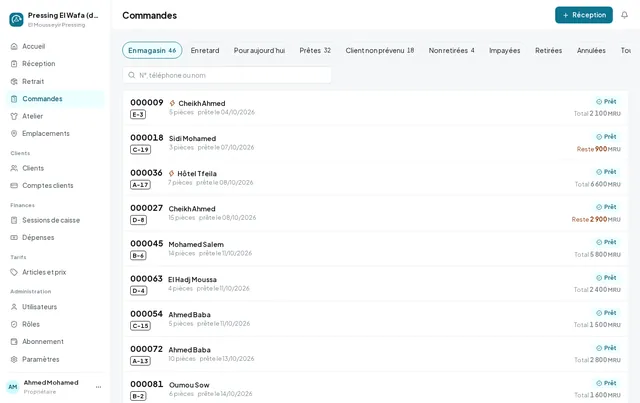Open the Non retirées 4 tab
640x403 pixels.
451,50
